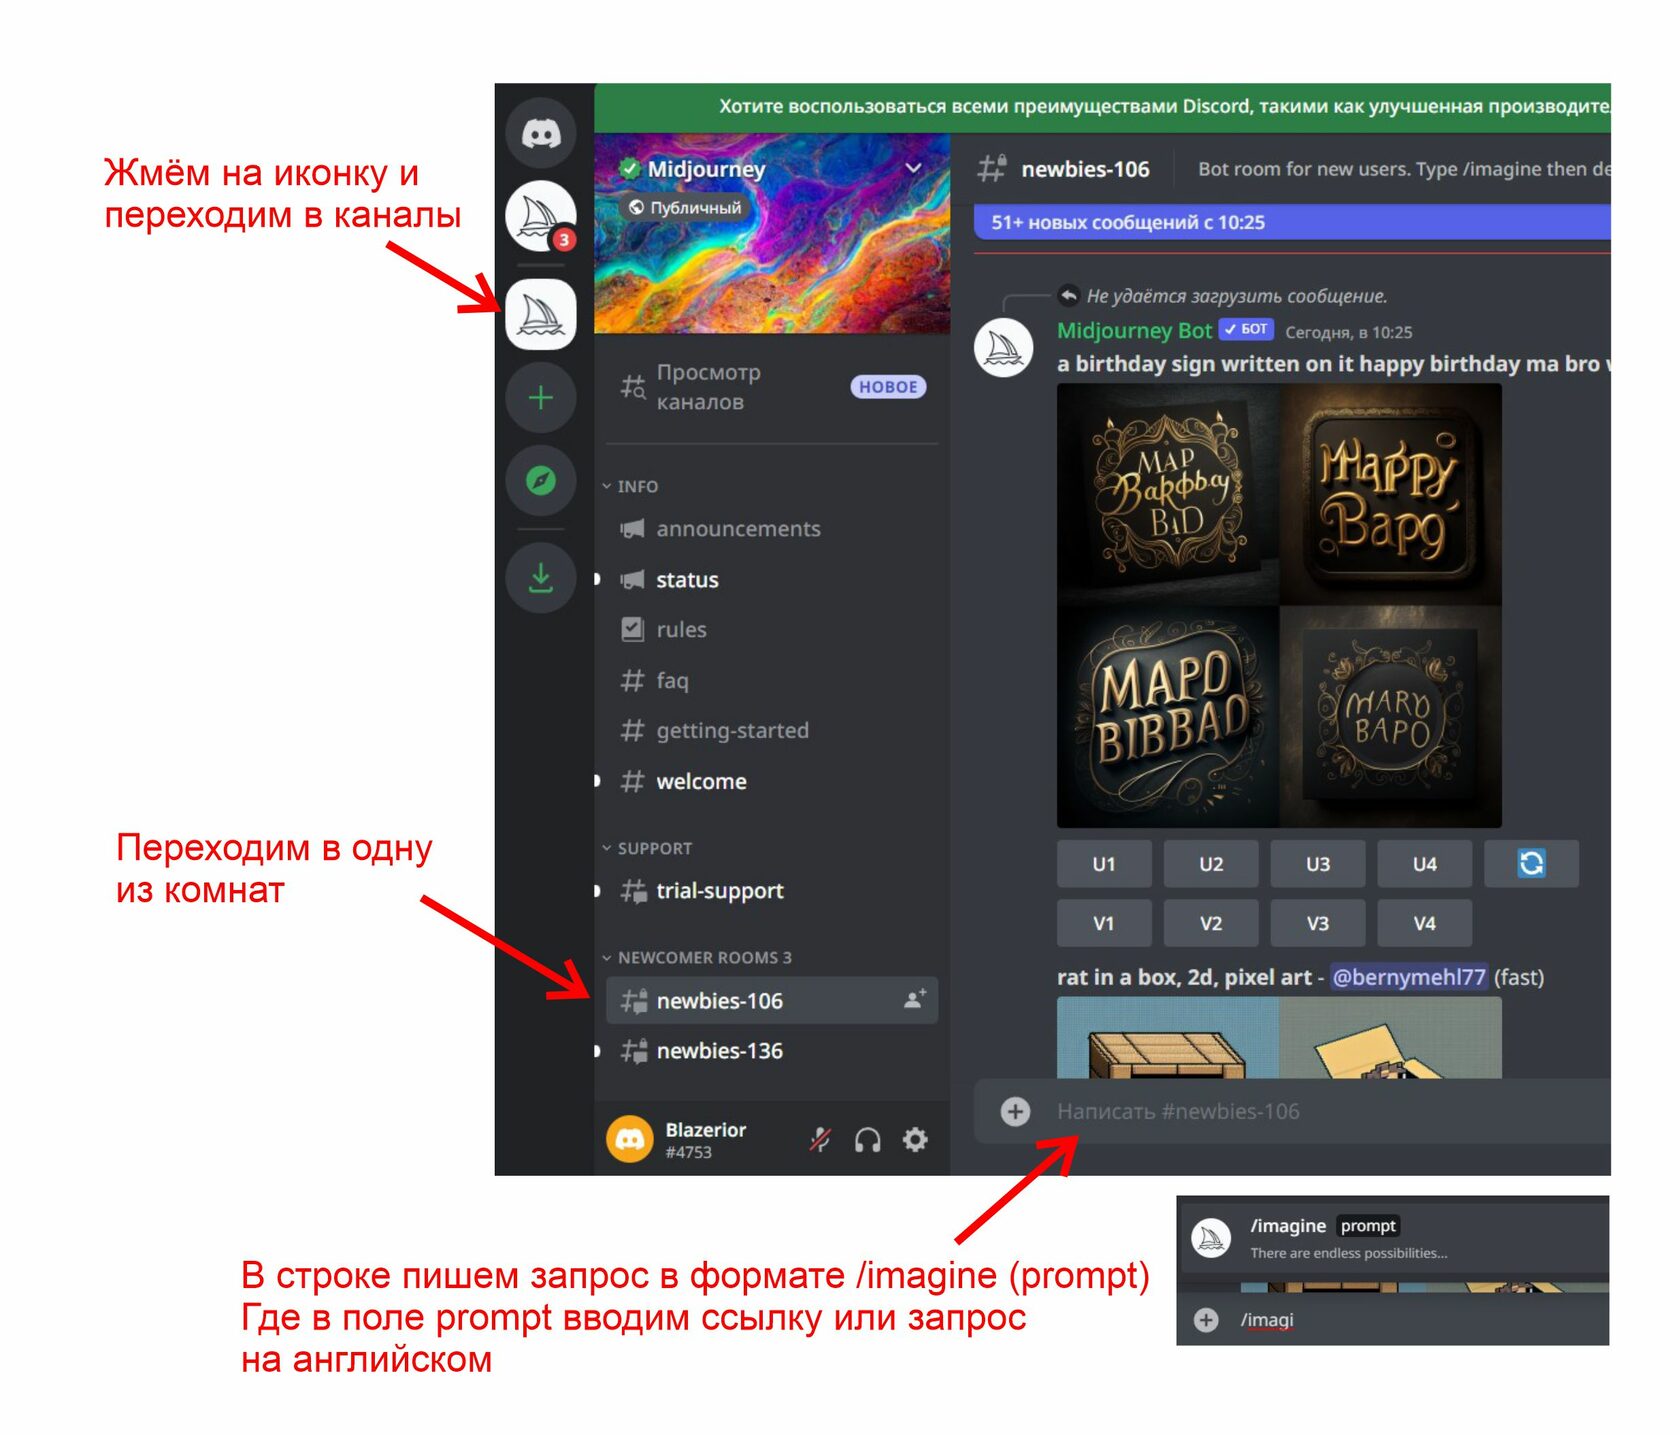The width and height of the screenshot is (1680, 1435).
Task: Click the U1 upscale button
Action: [1104, 864]
